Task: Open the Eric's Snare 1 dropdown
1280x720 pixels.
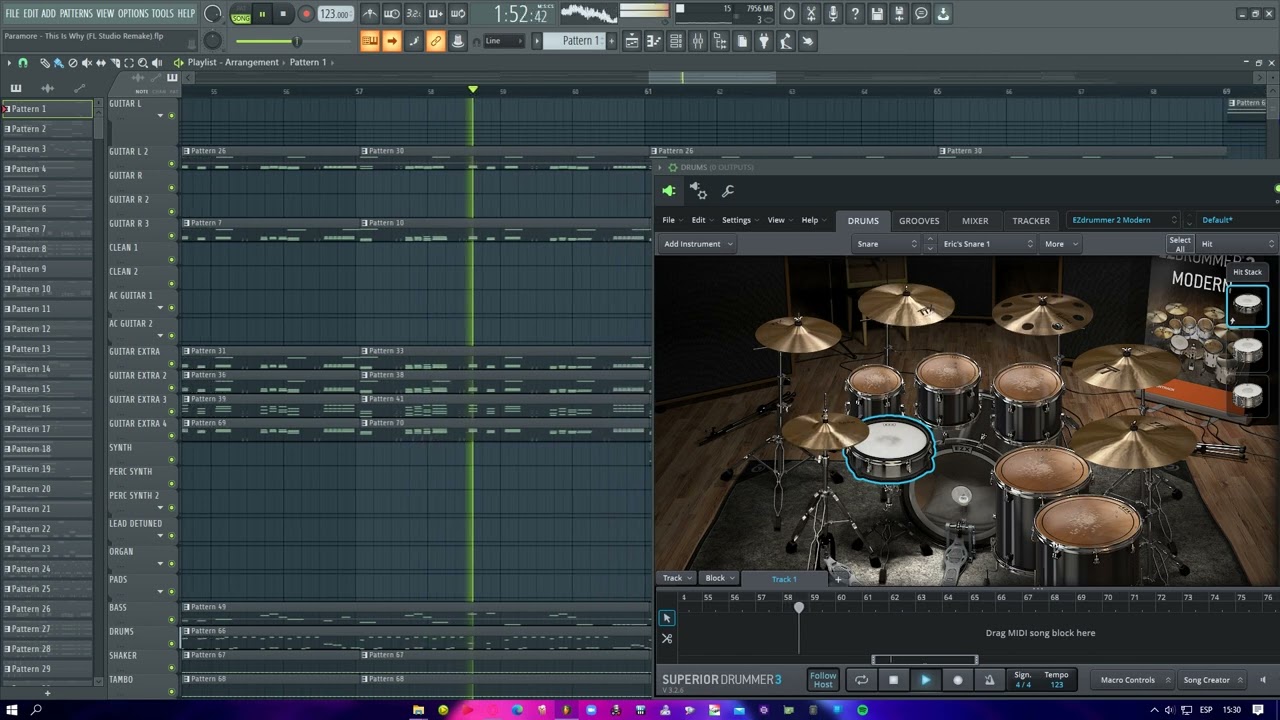Action: pyautogui.click(x=988, y=244)
